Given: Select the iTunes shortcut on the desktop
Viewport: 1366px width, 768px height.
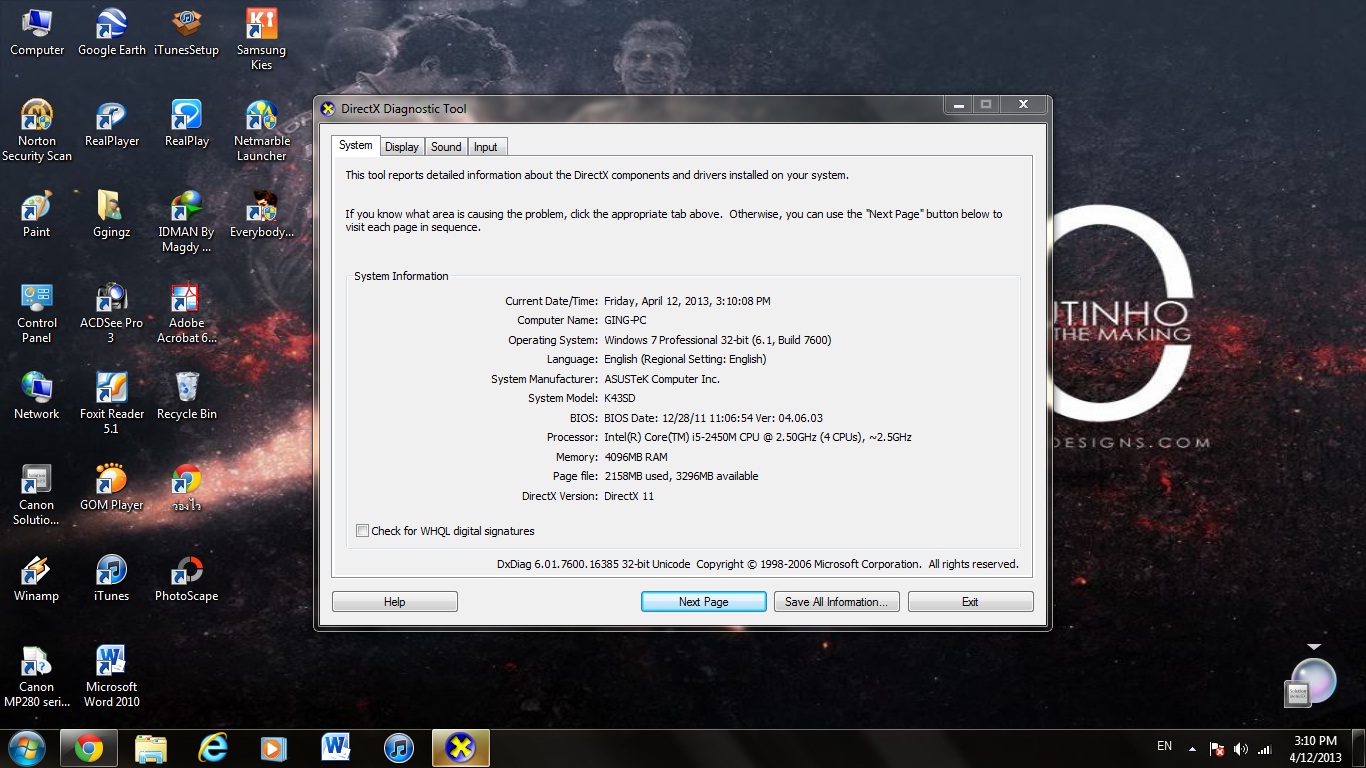Looking at the screenshot, I should click(112, 578).
